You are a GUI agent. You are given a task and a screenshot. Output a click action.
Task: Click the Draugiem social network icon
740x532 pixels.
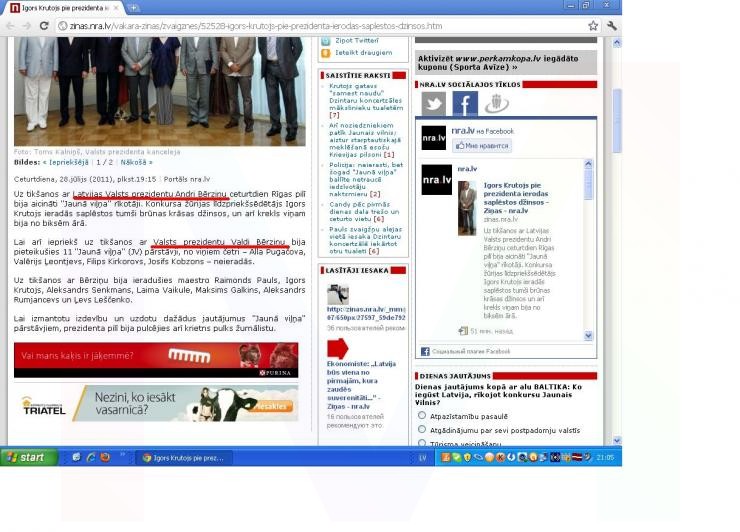tap(497, 104)
